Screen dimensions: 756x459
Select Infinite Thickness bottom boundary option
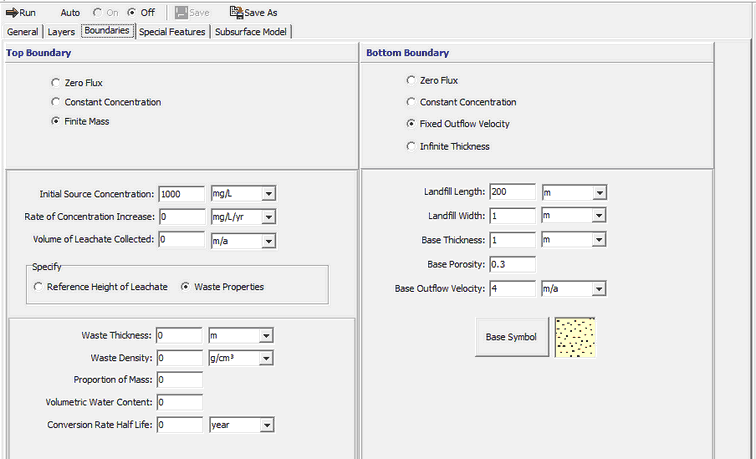(x=411, y=146)
